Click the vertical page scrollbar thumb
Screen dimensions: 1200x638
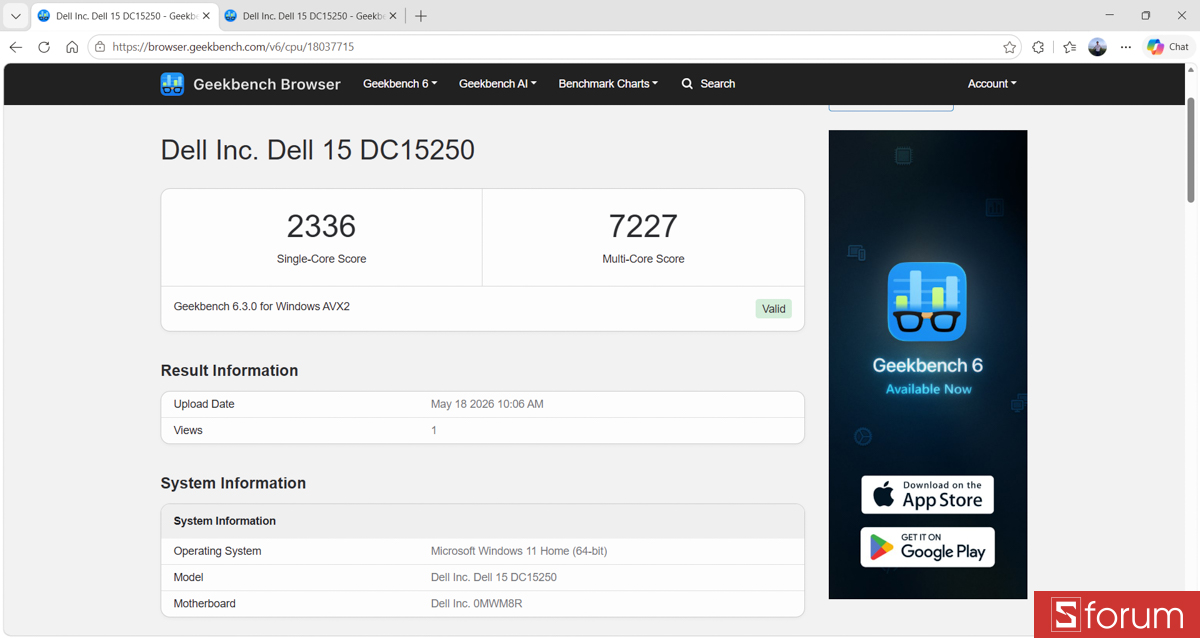(x=1190, y=148)
